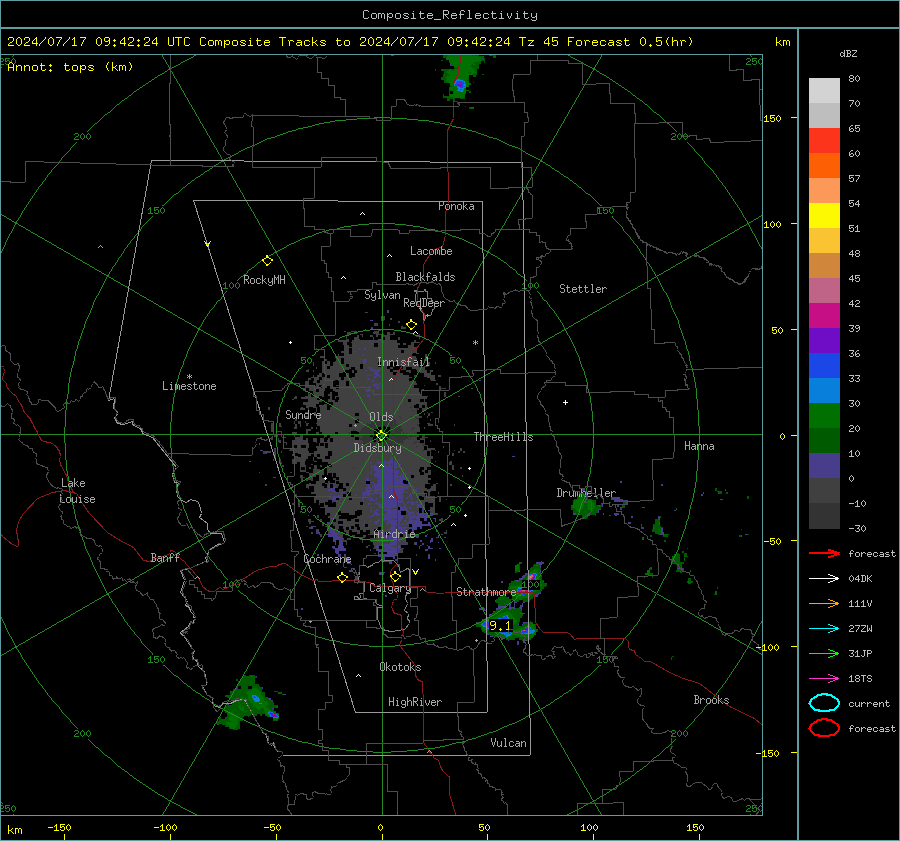The image size is (900, 841).
Task: Choose the green 31JP track arrow
Action: tap(824, 653)
